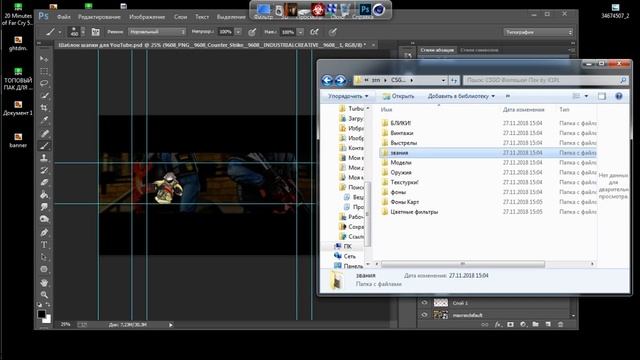Select the Rectangular Marquee tool
Viewport: 640px width, 360px height.
click(44, 71)
